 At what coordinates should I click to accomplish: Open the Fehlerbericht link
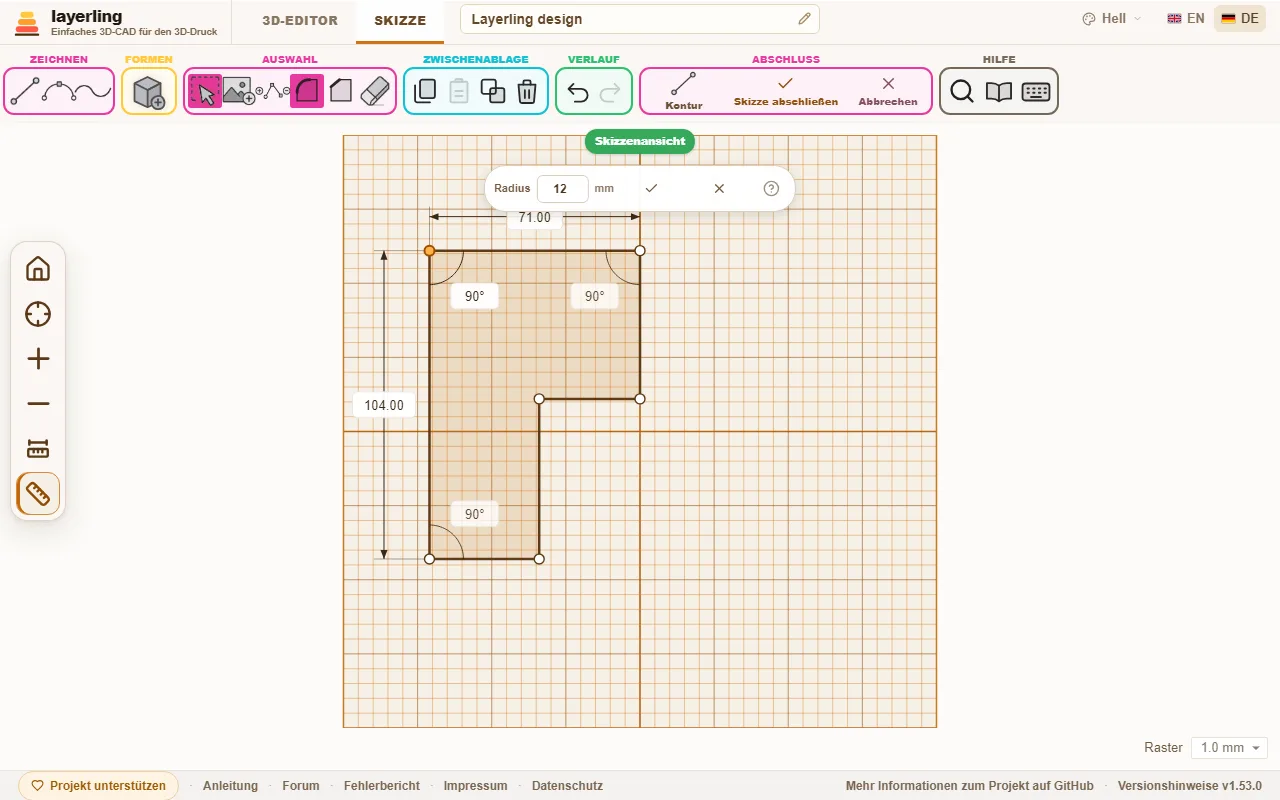pyautogui.click(x=382, y=786)
